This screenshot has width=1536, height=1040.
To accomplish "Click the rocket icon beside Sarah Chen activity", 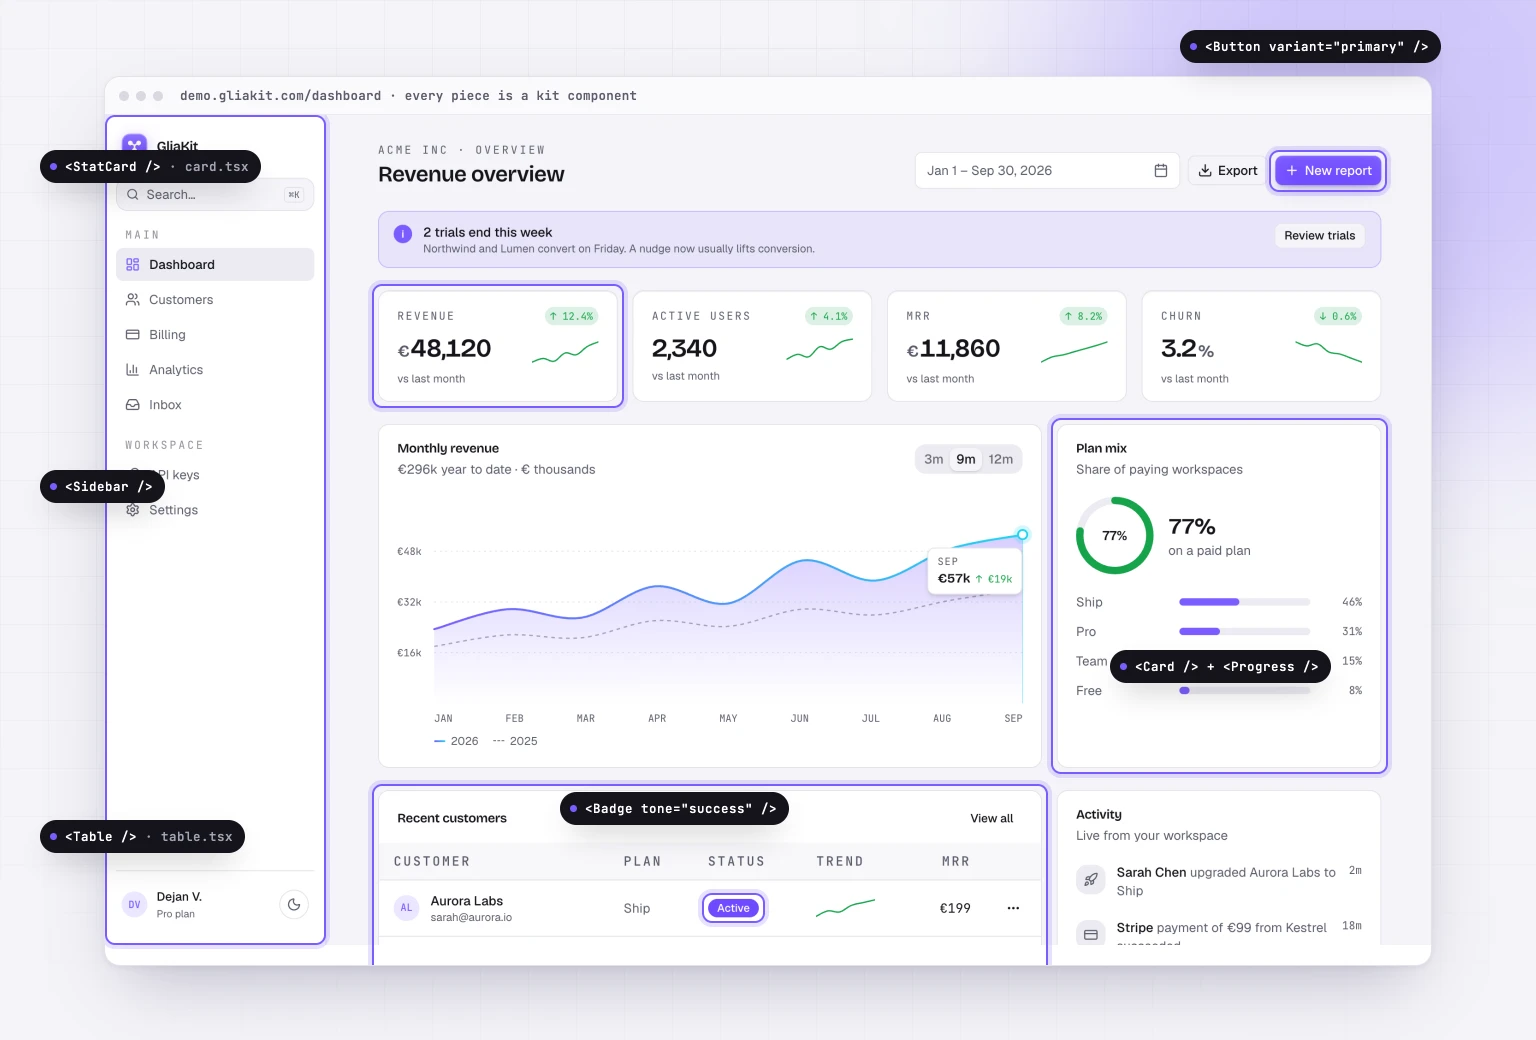I will pos(1091,880).
